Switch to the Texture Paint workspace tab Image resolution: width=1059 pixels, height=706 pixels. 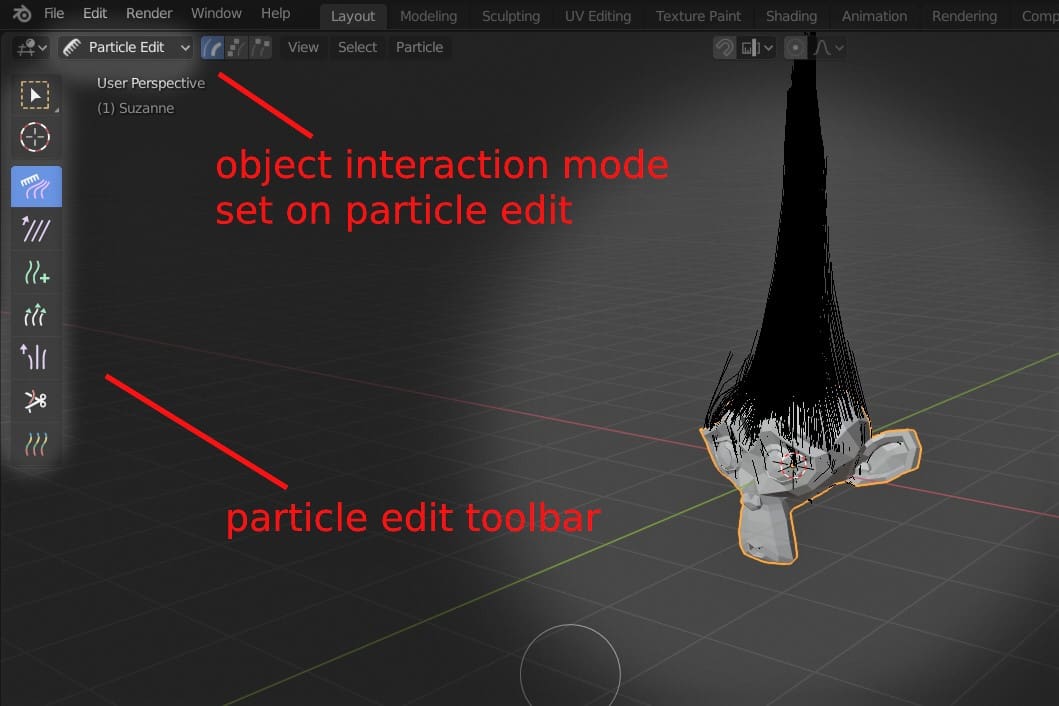698,16
